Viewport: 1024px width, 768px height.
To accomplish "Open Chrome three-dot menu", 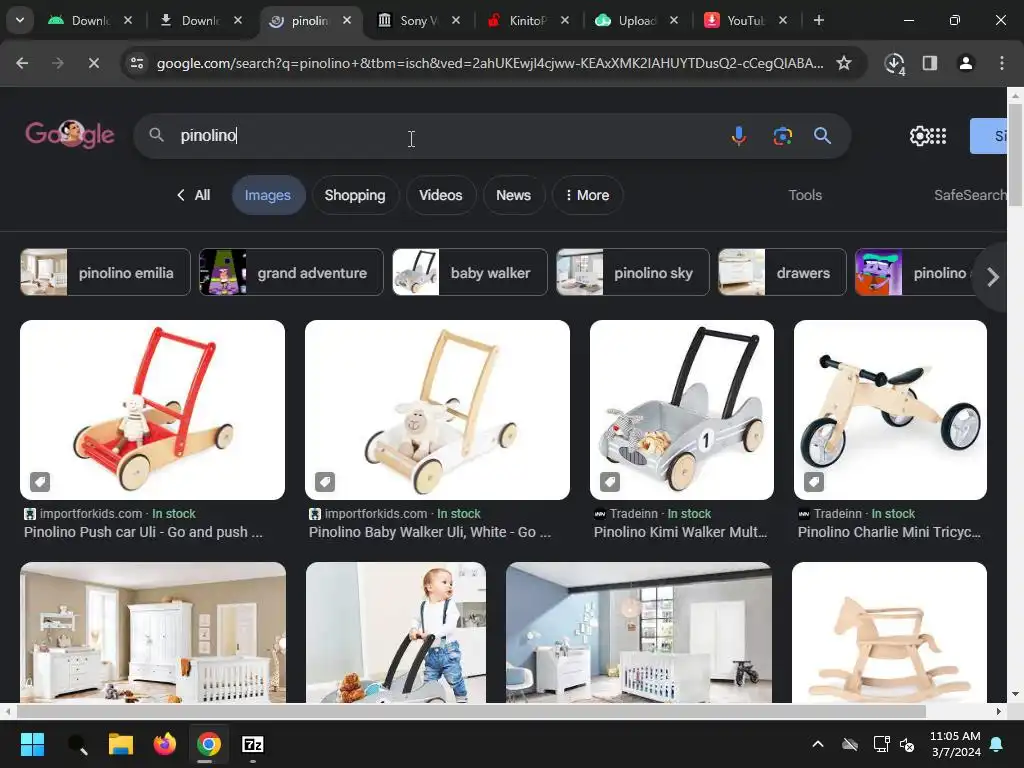I will coord(1001,63).
